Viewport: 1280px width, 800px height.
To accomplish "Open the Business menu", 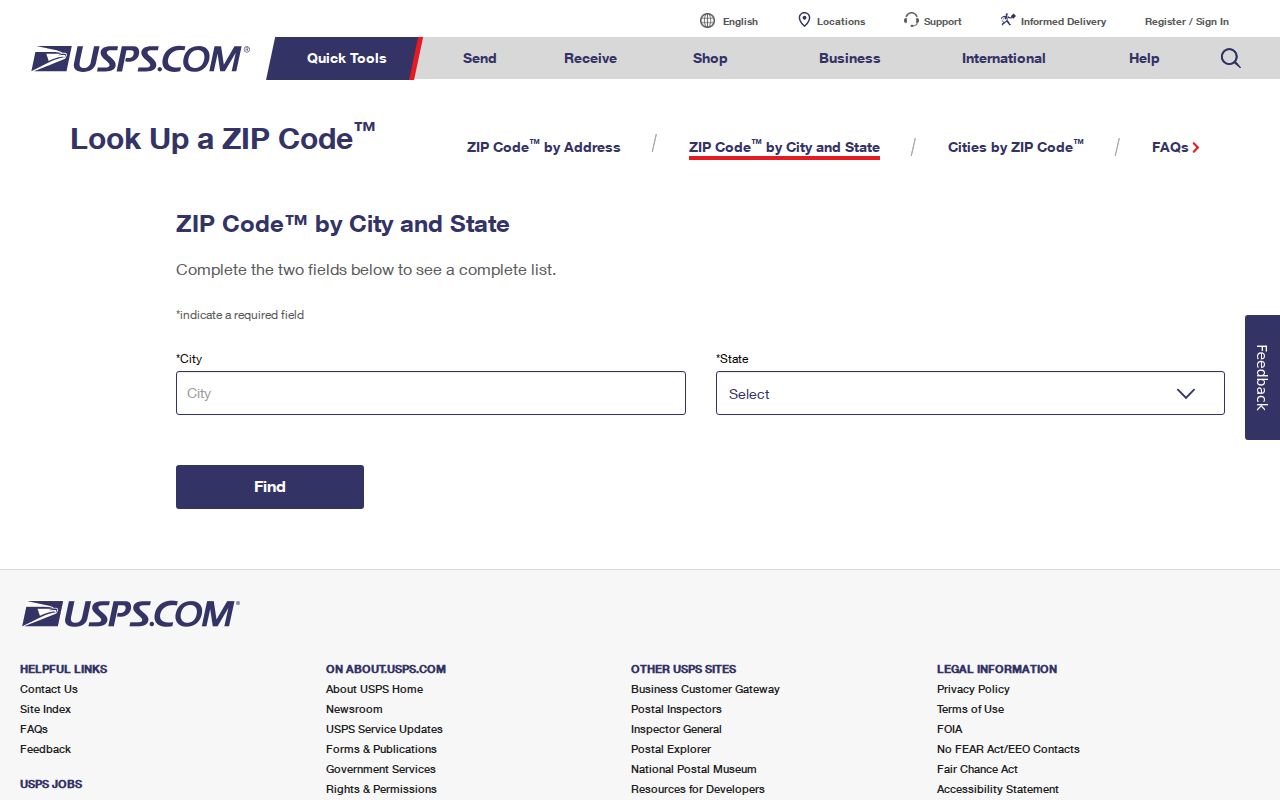I will coord(850,58).
